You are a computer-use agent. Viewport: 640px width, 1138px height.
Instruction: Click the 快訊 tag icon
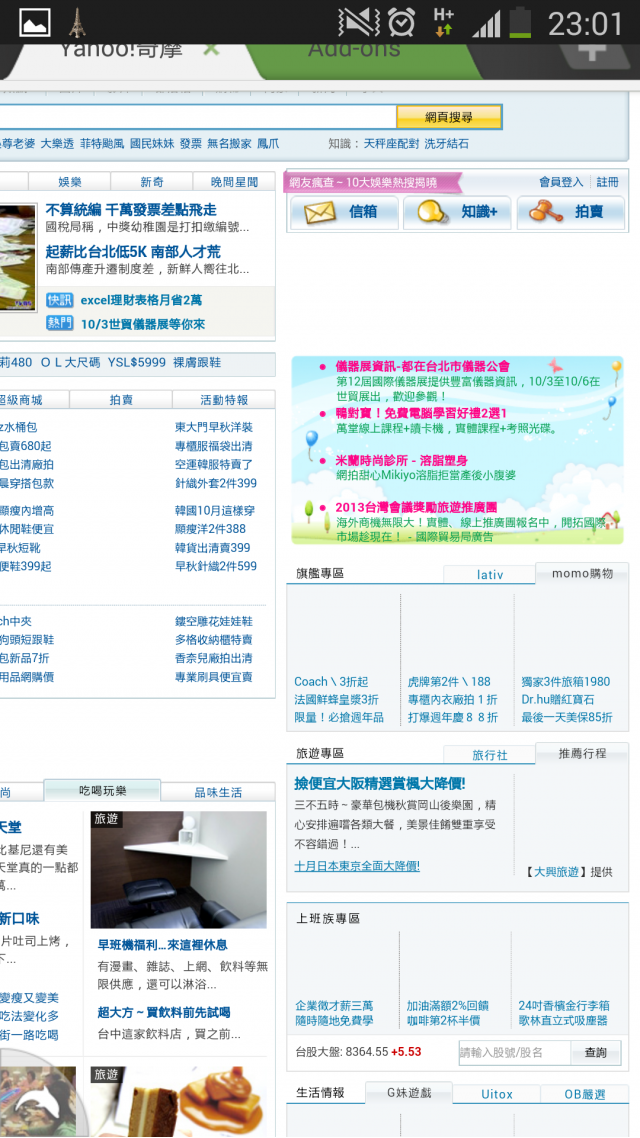point(60,300)
